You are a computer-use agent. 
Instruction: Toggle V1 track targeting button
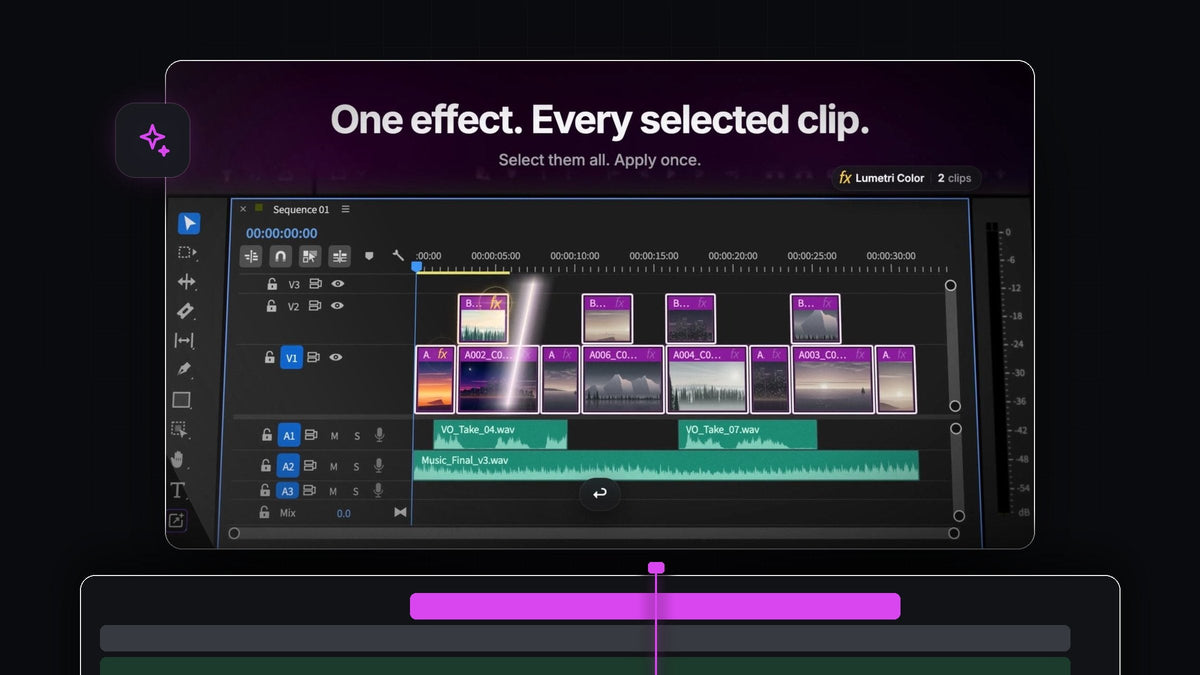pyautogui.click(x=291, y=357)
